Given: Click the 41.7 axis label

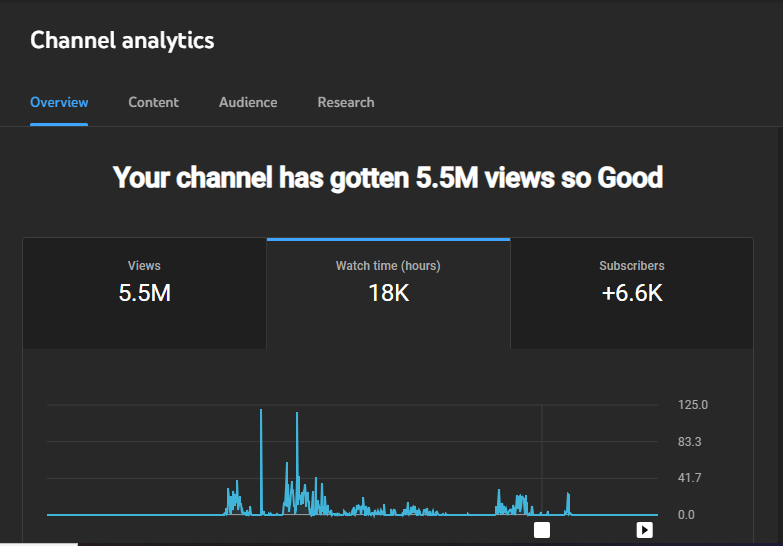Looking at the screenshot, I should [x=689, y=478].
